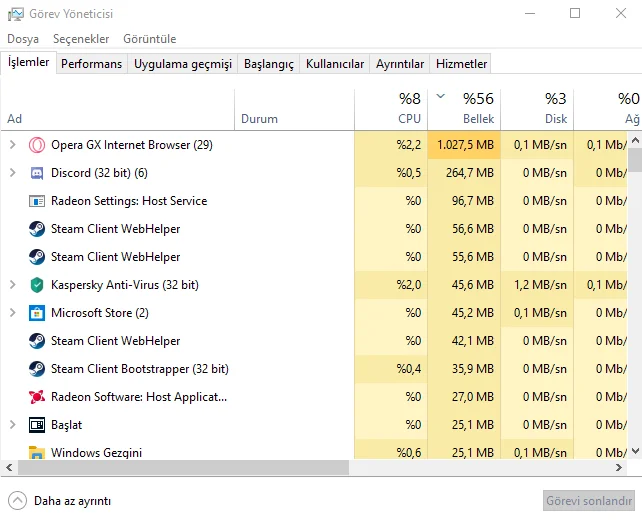Open the Başlangıç tab
The height and width of the screenshot is (524, 642).
point(269,64)
